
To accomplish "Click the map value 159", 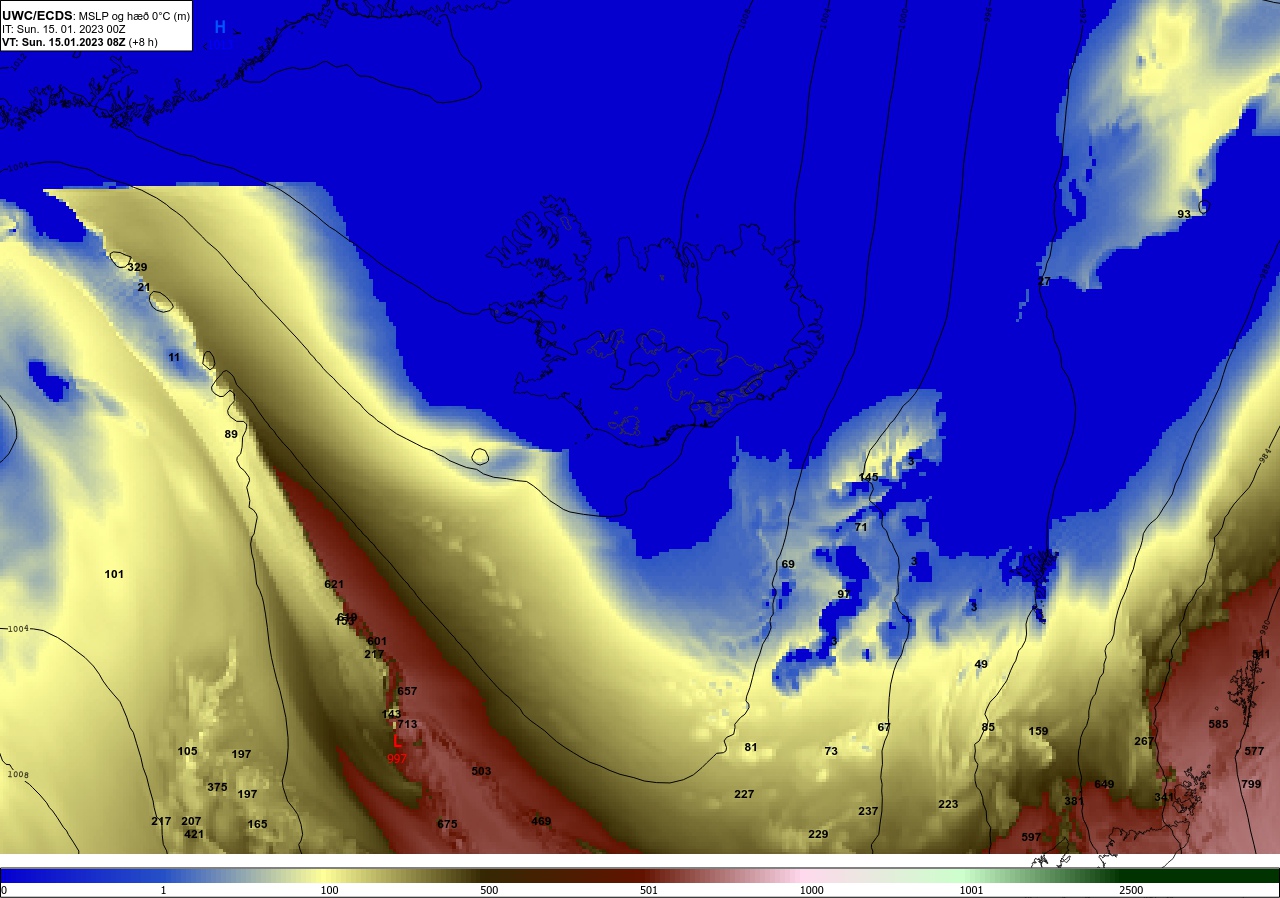I will [x=1038, y=731].
